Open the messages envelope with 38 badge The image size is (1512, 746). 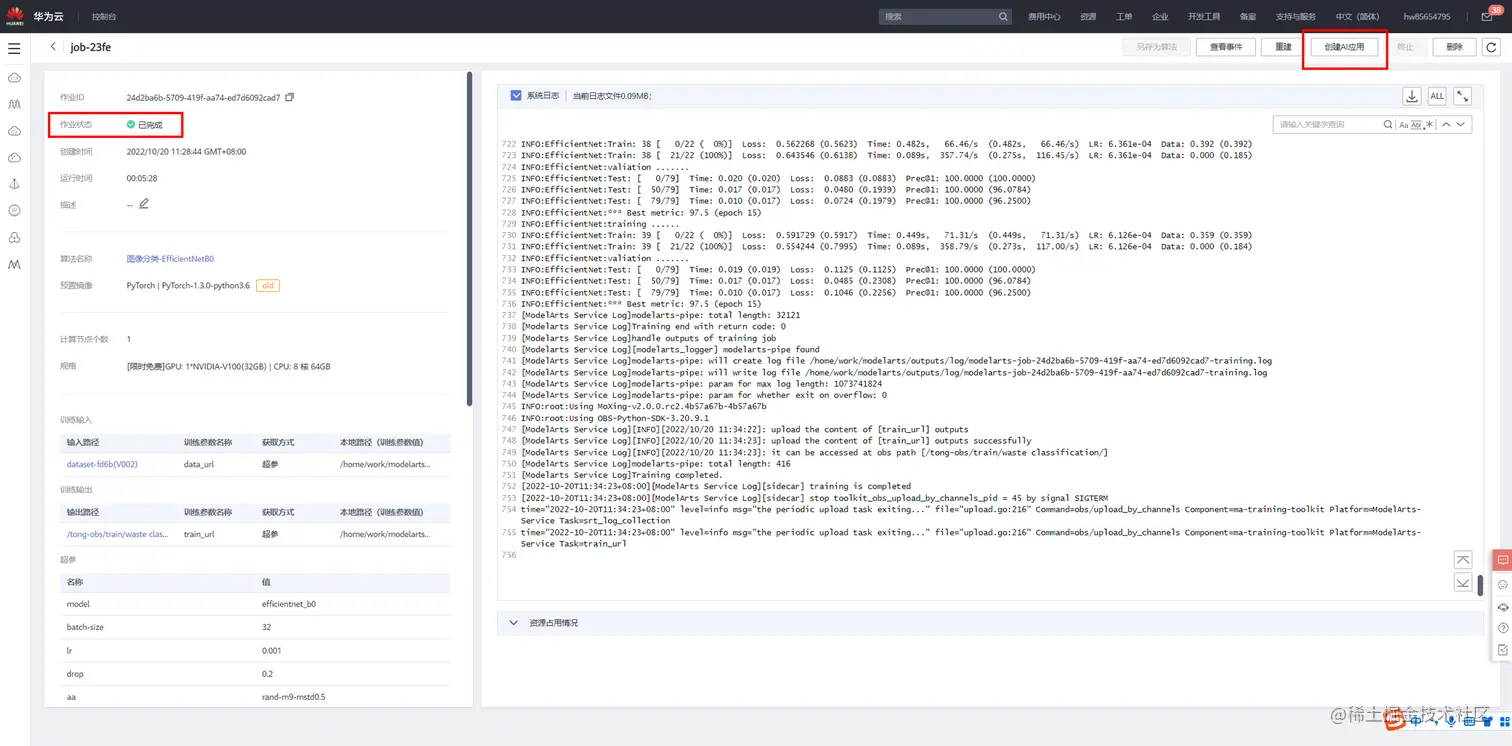1489,15
